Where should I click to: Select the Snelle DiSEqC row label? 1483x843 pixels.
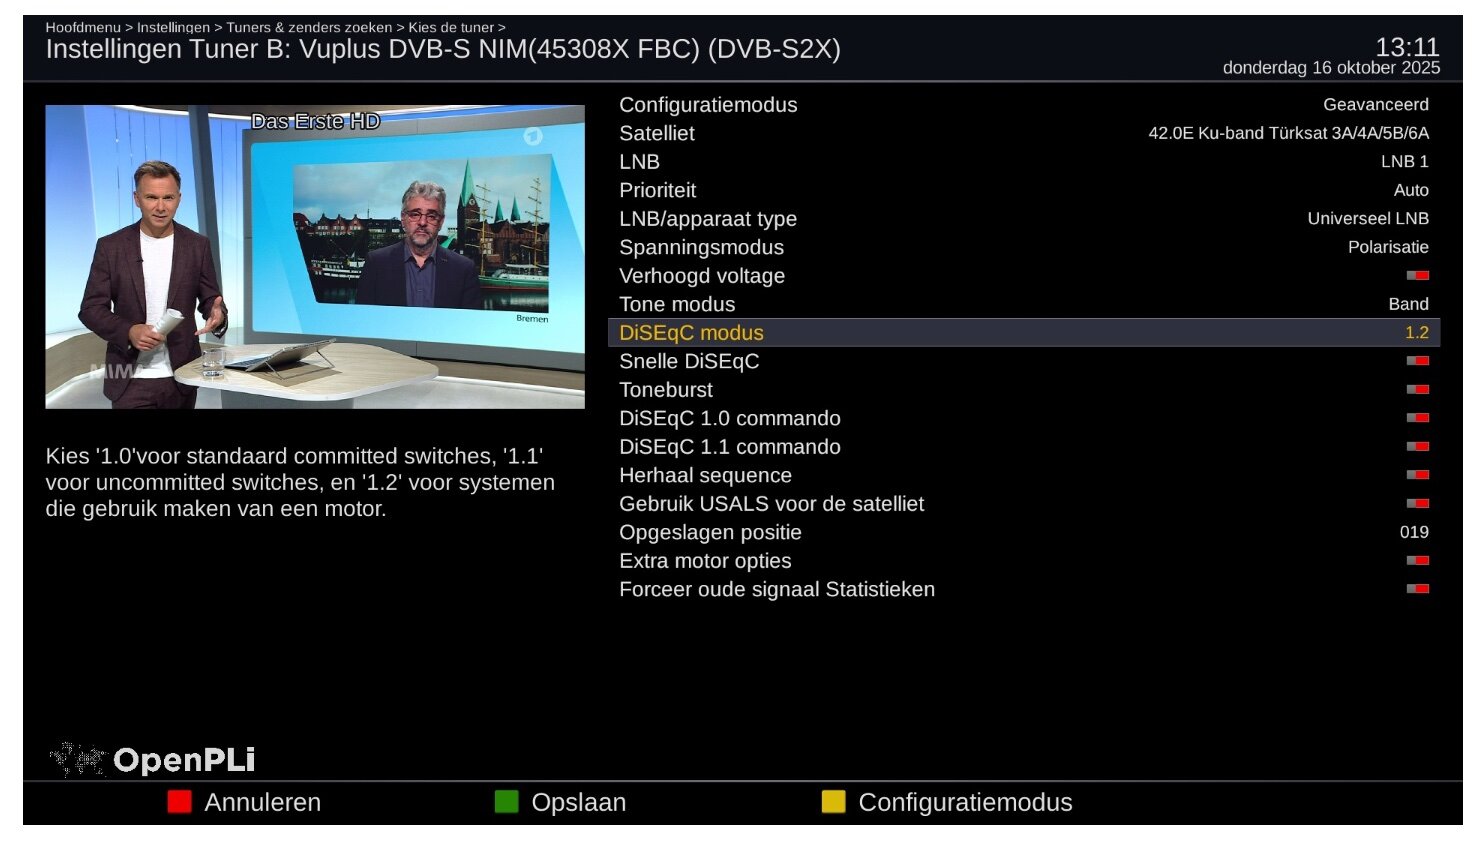(x=689, y=361)
